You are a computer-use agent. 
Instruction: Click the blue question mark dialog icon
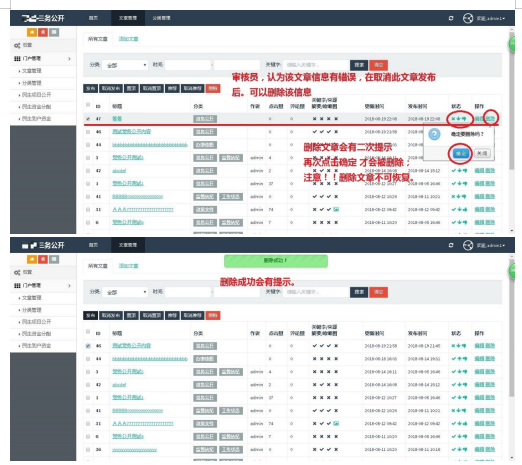coord(434,134)
